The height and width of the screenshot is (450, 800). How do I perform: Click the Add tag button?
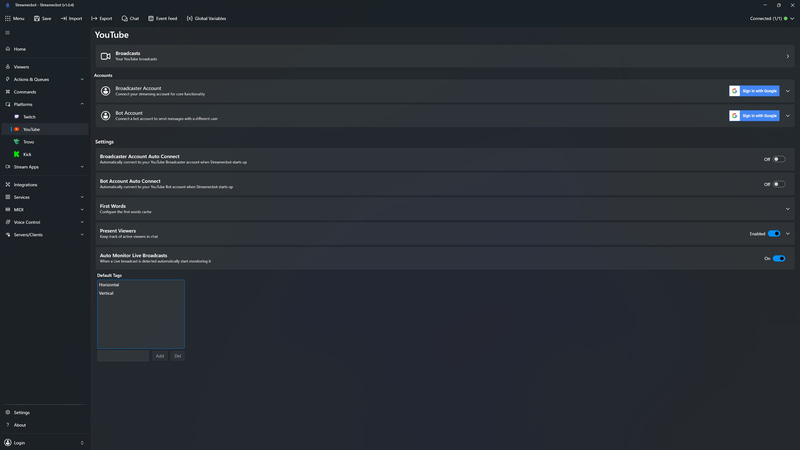160,356
